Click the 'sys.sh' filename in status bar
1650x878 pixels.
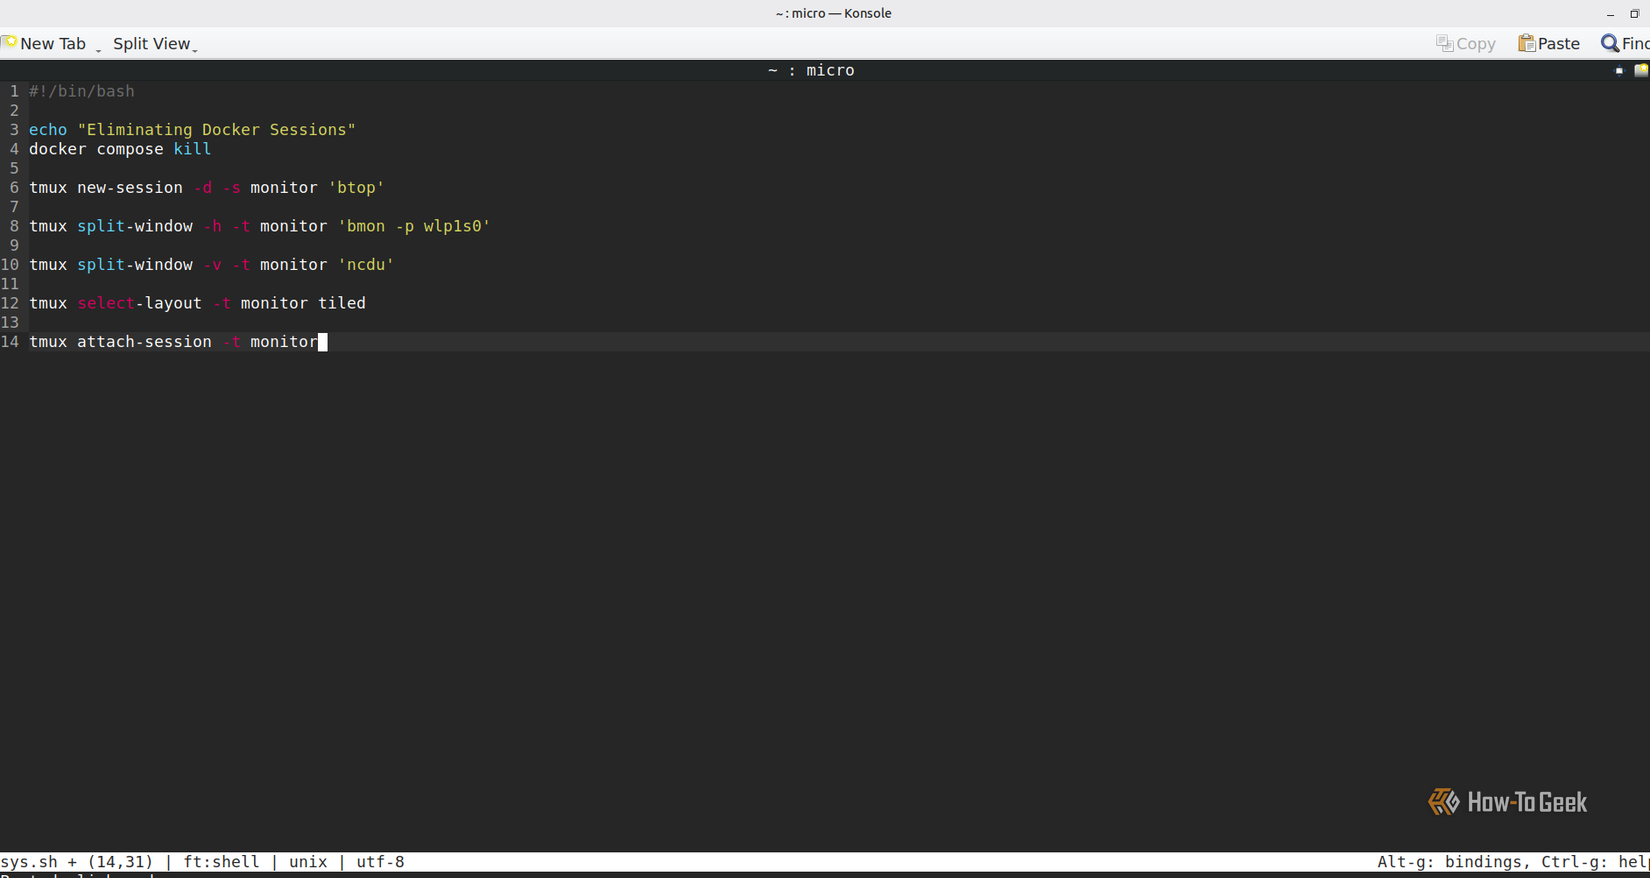(x=29, y=862)
